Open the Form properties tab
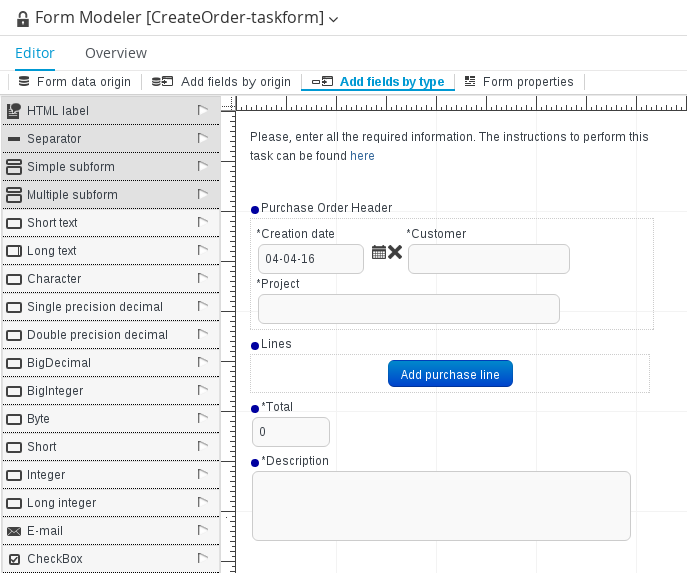This screenshot has width=687, height=573. click(519, 82)
